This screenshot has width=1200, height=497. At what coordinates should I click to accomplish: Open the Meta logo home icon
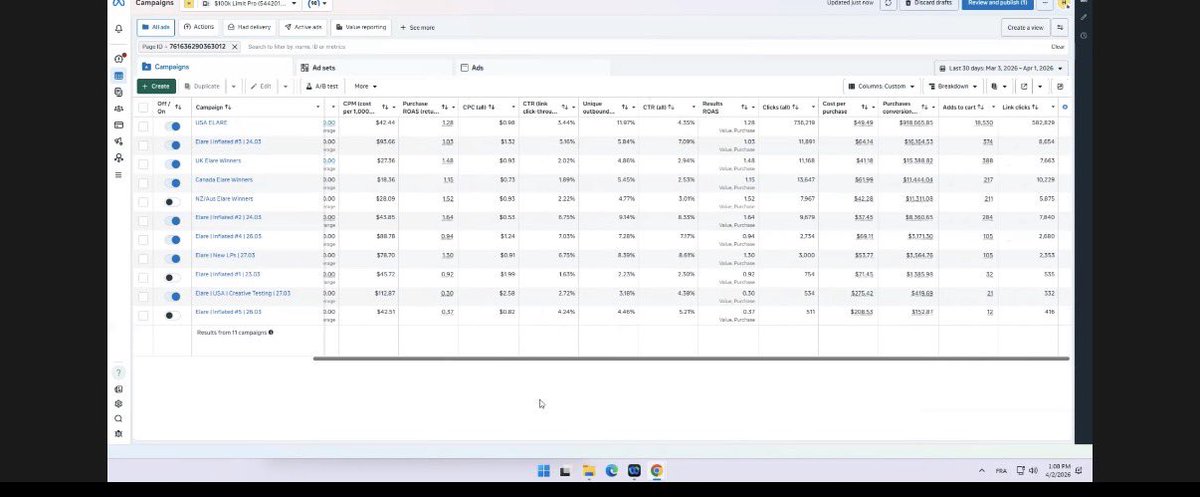pyautogui.click(x=118, y=4)
